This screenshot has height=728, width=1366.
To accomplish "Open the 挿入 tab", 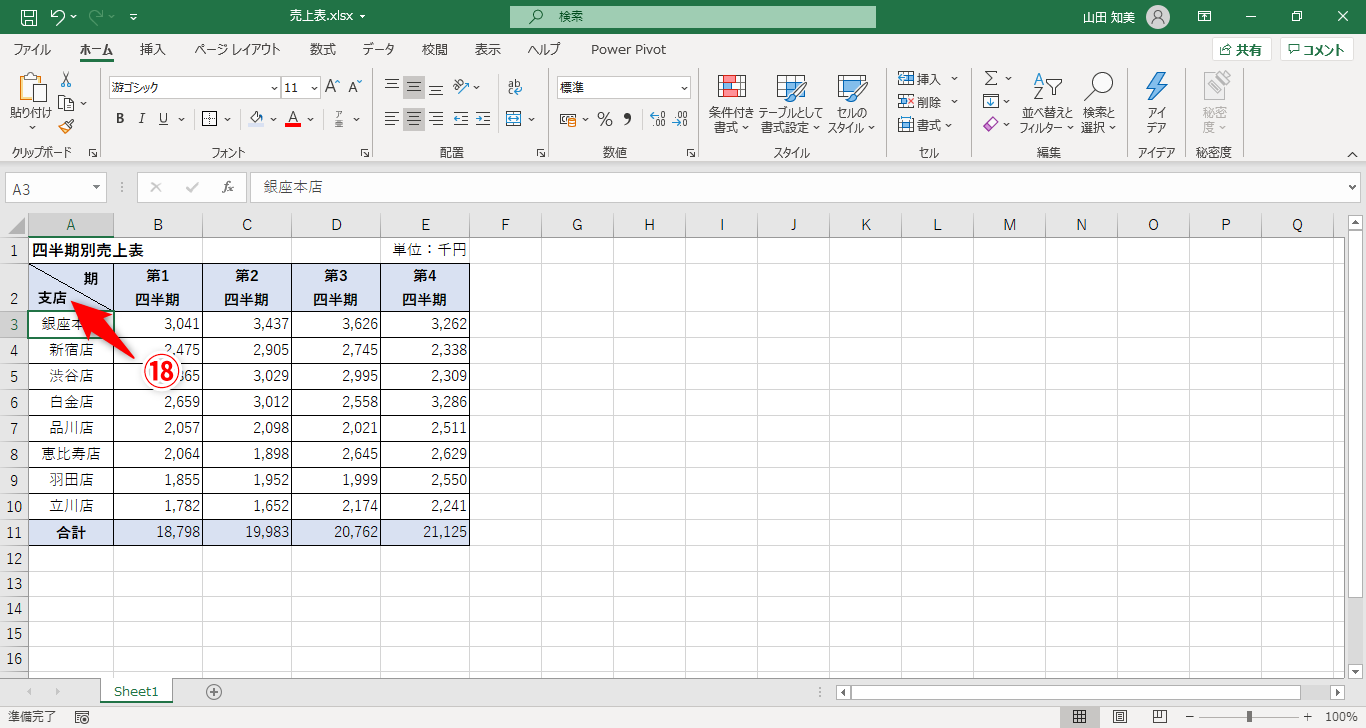I will click(x=153, y=49).
